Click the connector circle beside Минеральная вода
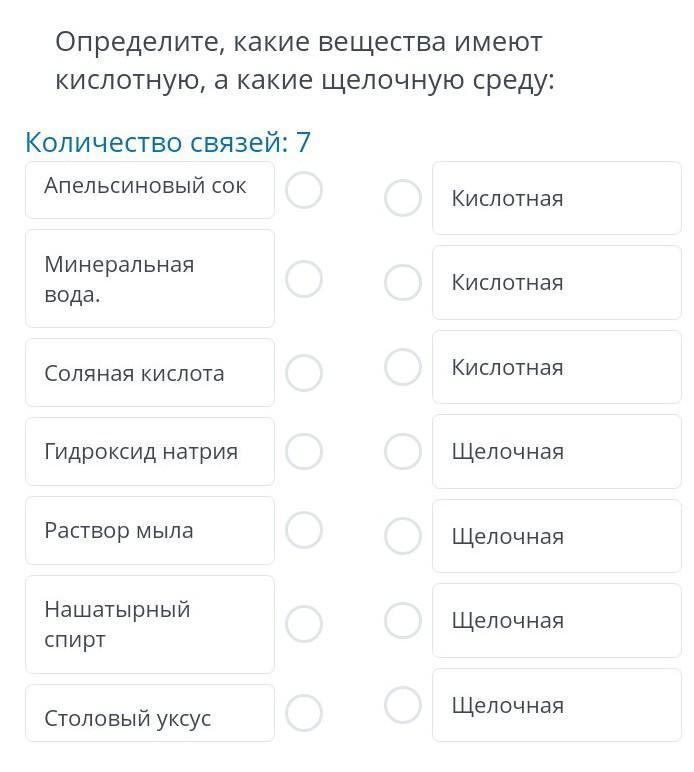Image resolution: width=694 pixels, height=772 pixels. click(304, 279)
